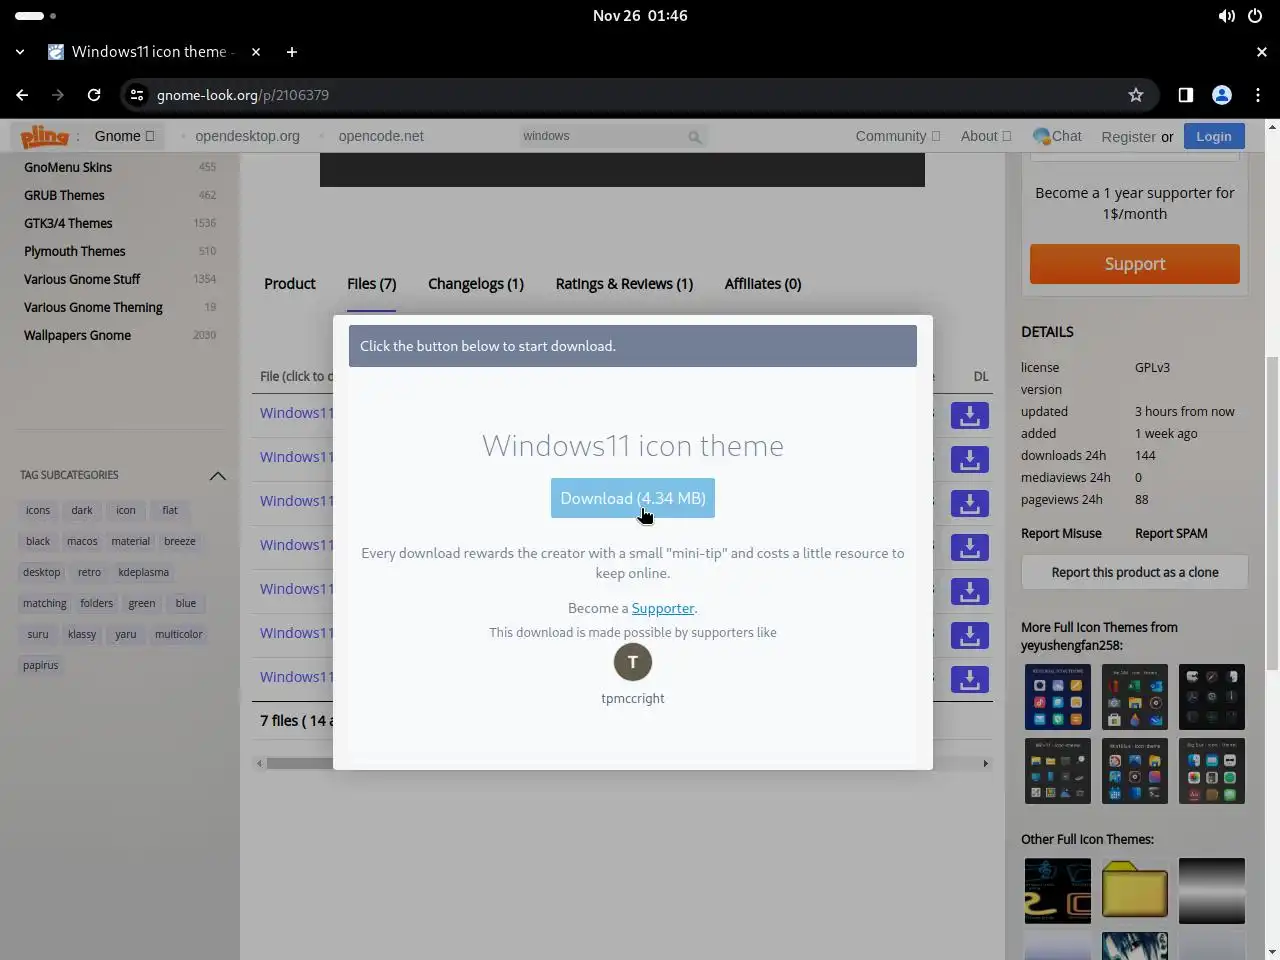This screenshot has height=960, width=1280.
Task: Click the address bar URL
Action: click(243, 95)
